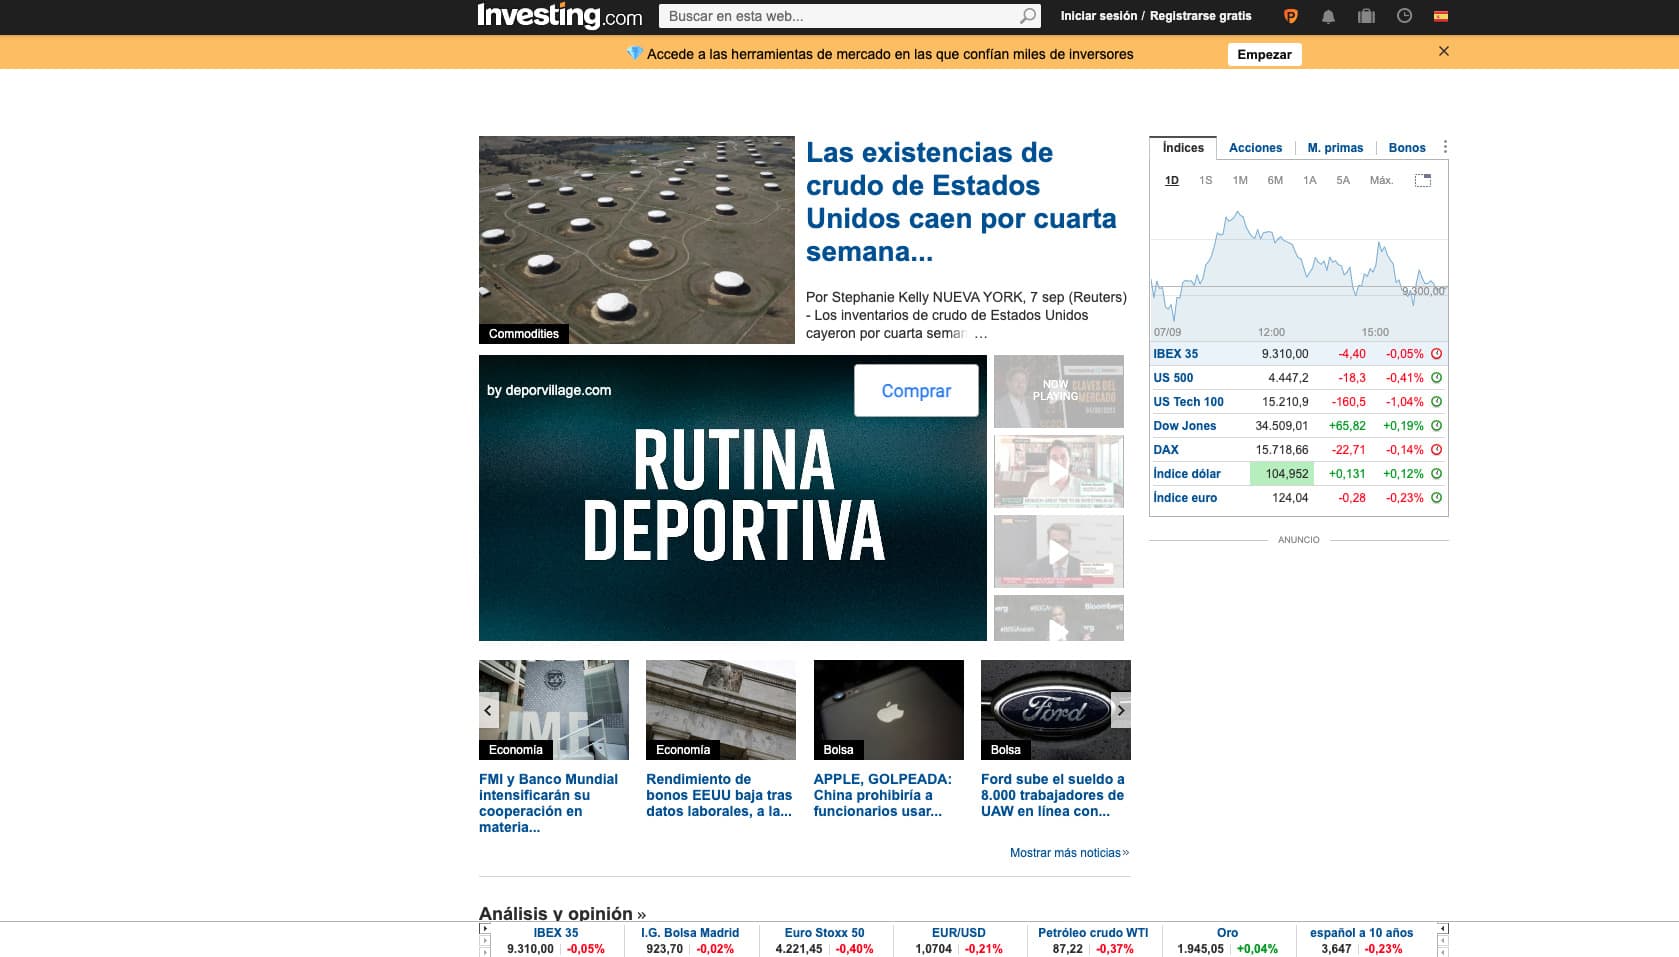
Task: Select the 1D chart timeframe
Action: click(x=1172, y=181)
